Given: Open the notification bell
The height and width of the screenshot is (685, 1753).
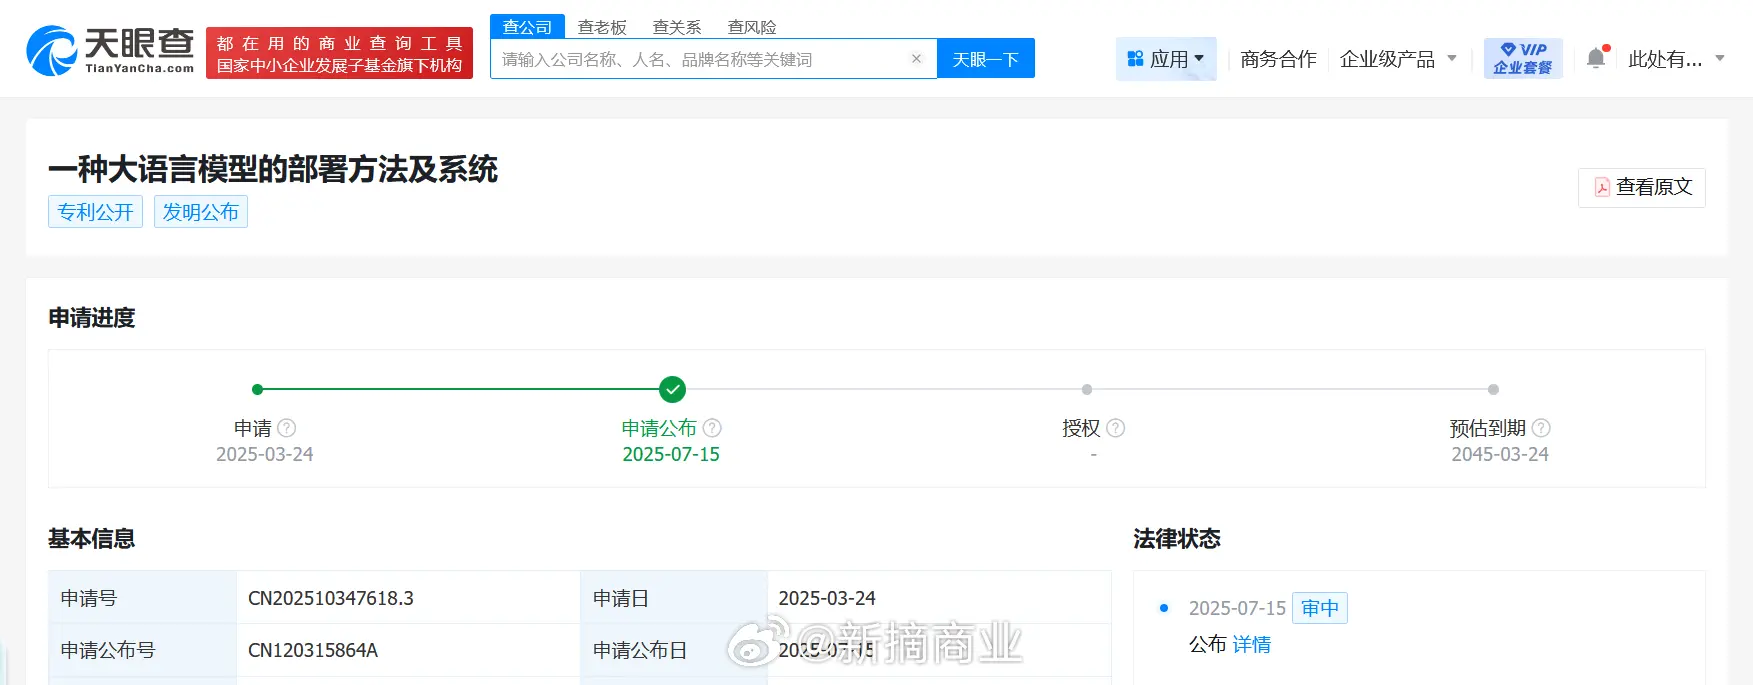Looking at the screenshot, I should click(1596, 58).
